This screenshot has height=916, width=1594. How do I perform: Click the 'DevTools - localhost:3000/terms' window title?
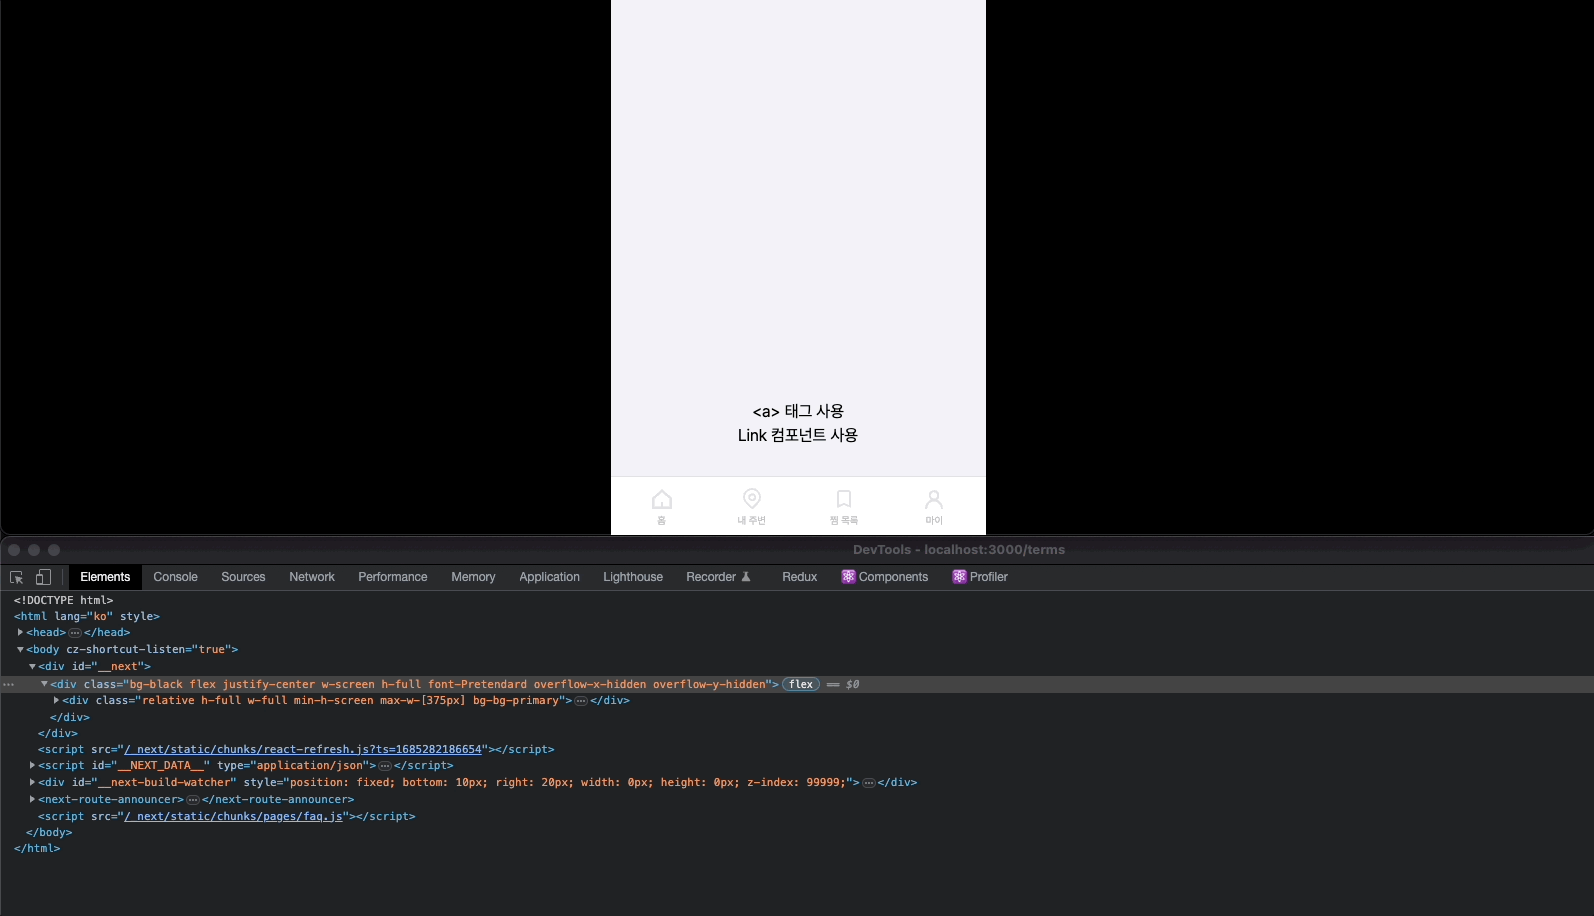click(959, 550)
